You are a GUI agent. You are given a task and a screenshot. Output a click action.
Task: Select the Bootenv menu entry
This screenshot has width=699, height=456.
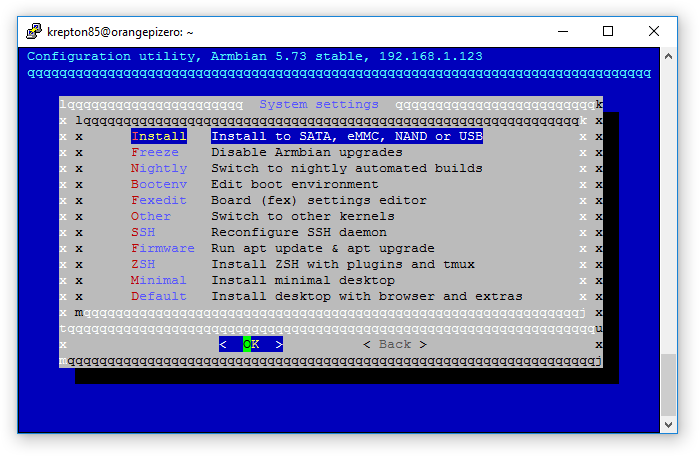pyautogui.click(x=159, y=184)
